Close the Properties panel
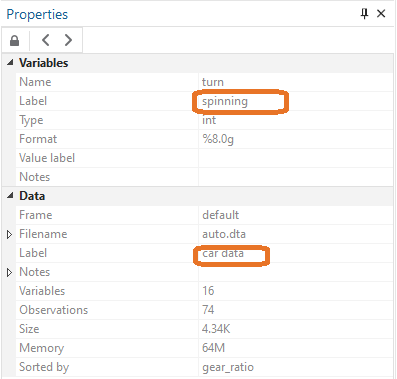Image resolution: width=397 pixels, height=379 pixels. (381, 14)
